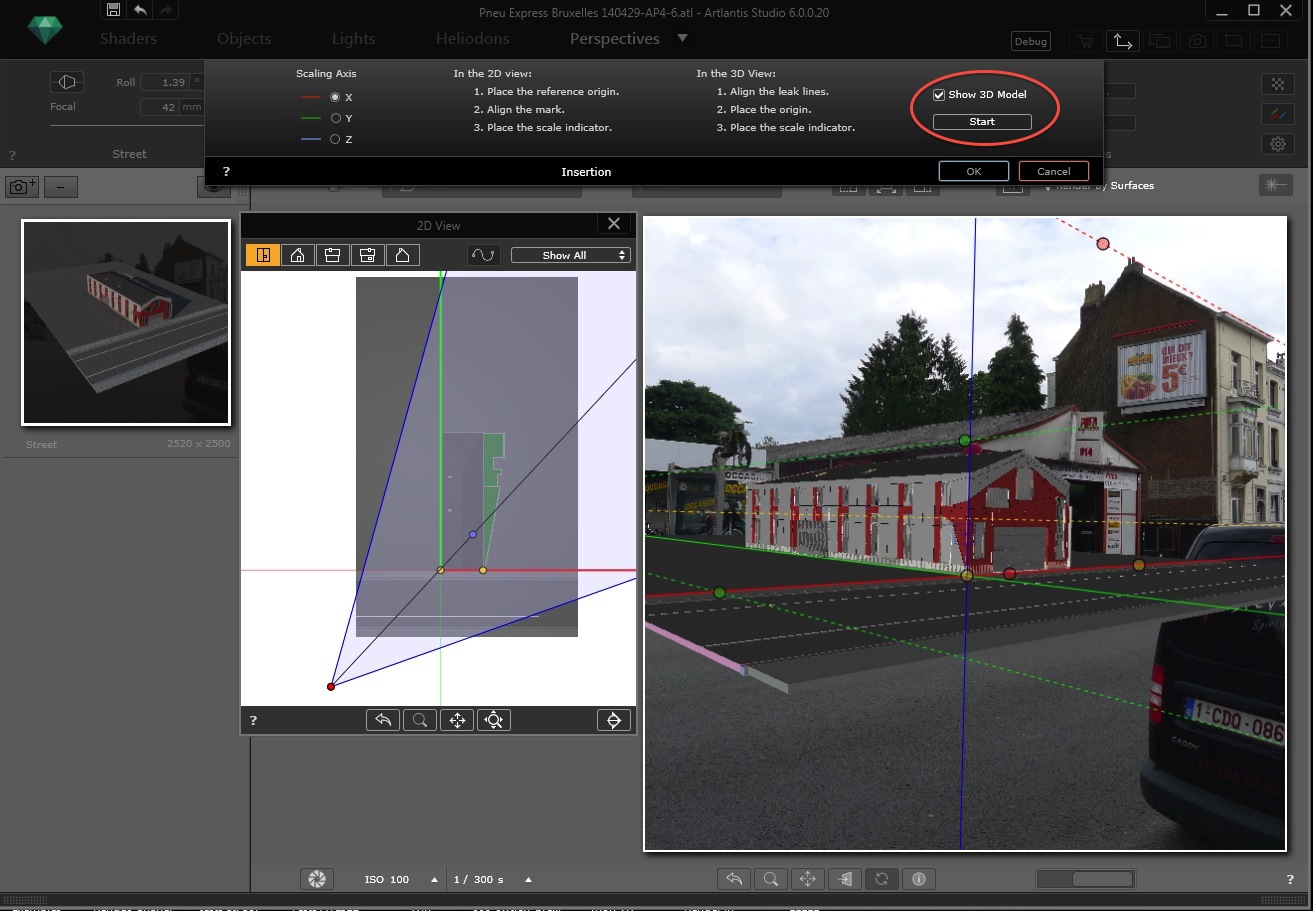Image resolution: width=1313 pixels, height=911 pixels.
Task: Expand the Perspectives dropdown arrow
Action: click(683, 38)
